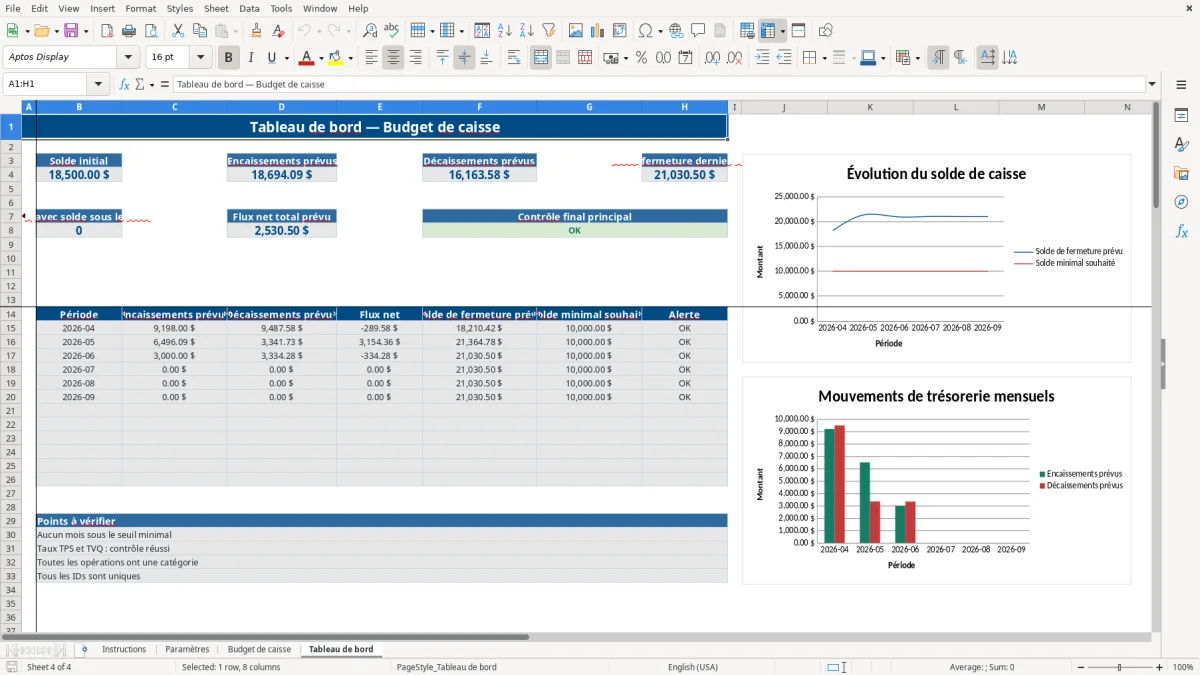Select column header D
The width and height of the screenshot is (1200, 675).
click(281, 107)
